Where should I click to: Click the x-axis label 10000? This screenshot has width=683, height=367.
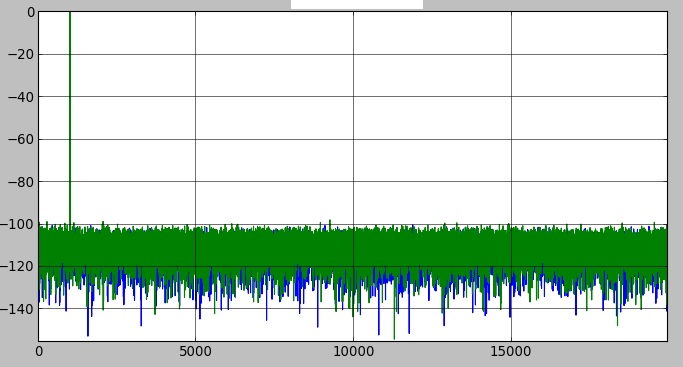coord(353,352)
